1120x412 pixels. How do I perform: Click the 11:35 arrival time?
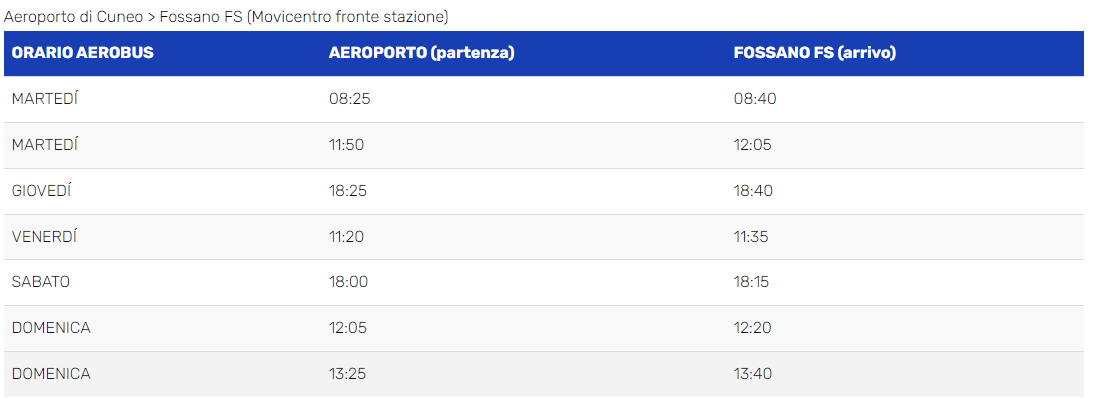752,237
